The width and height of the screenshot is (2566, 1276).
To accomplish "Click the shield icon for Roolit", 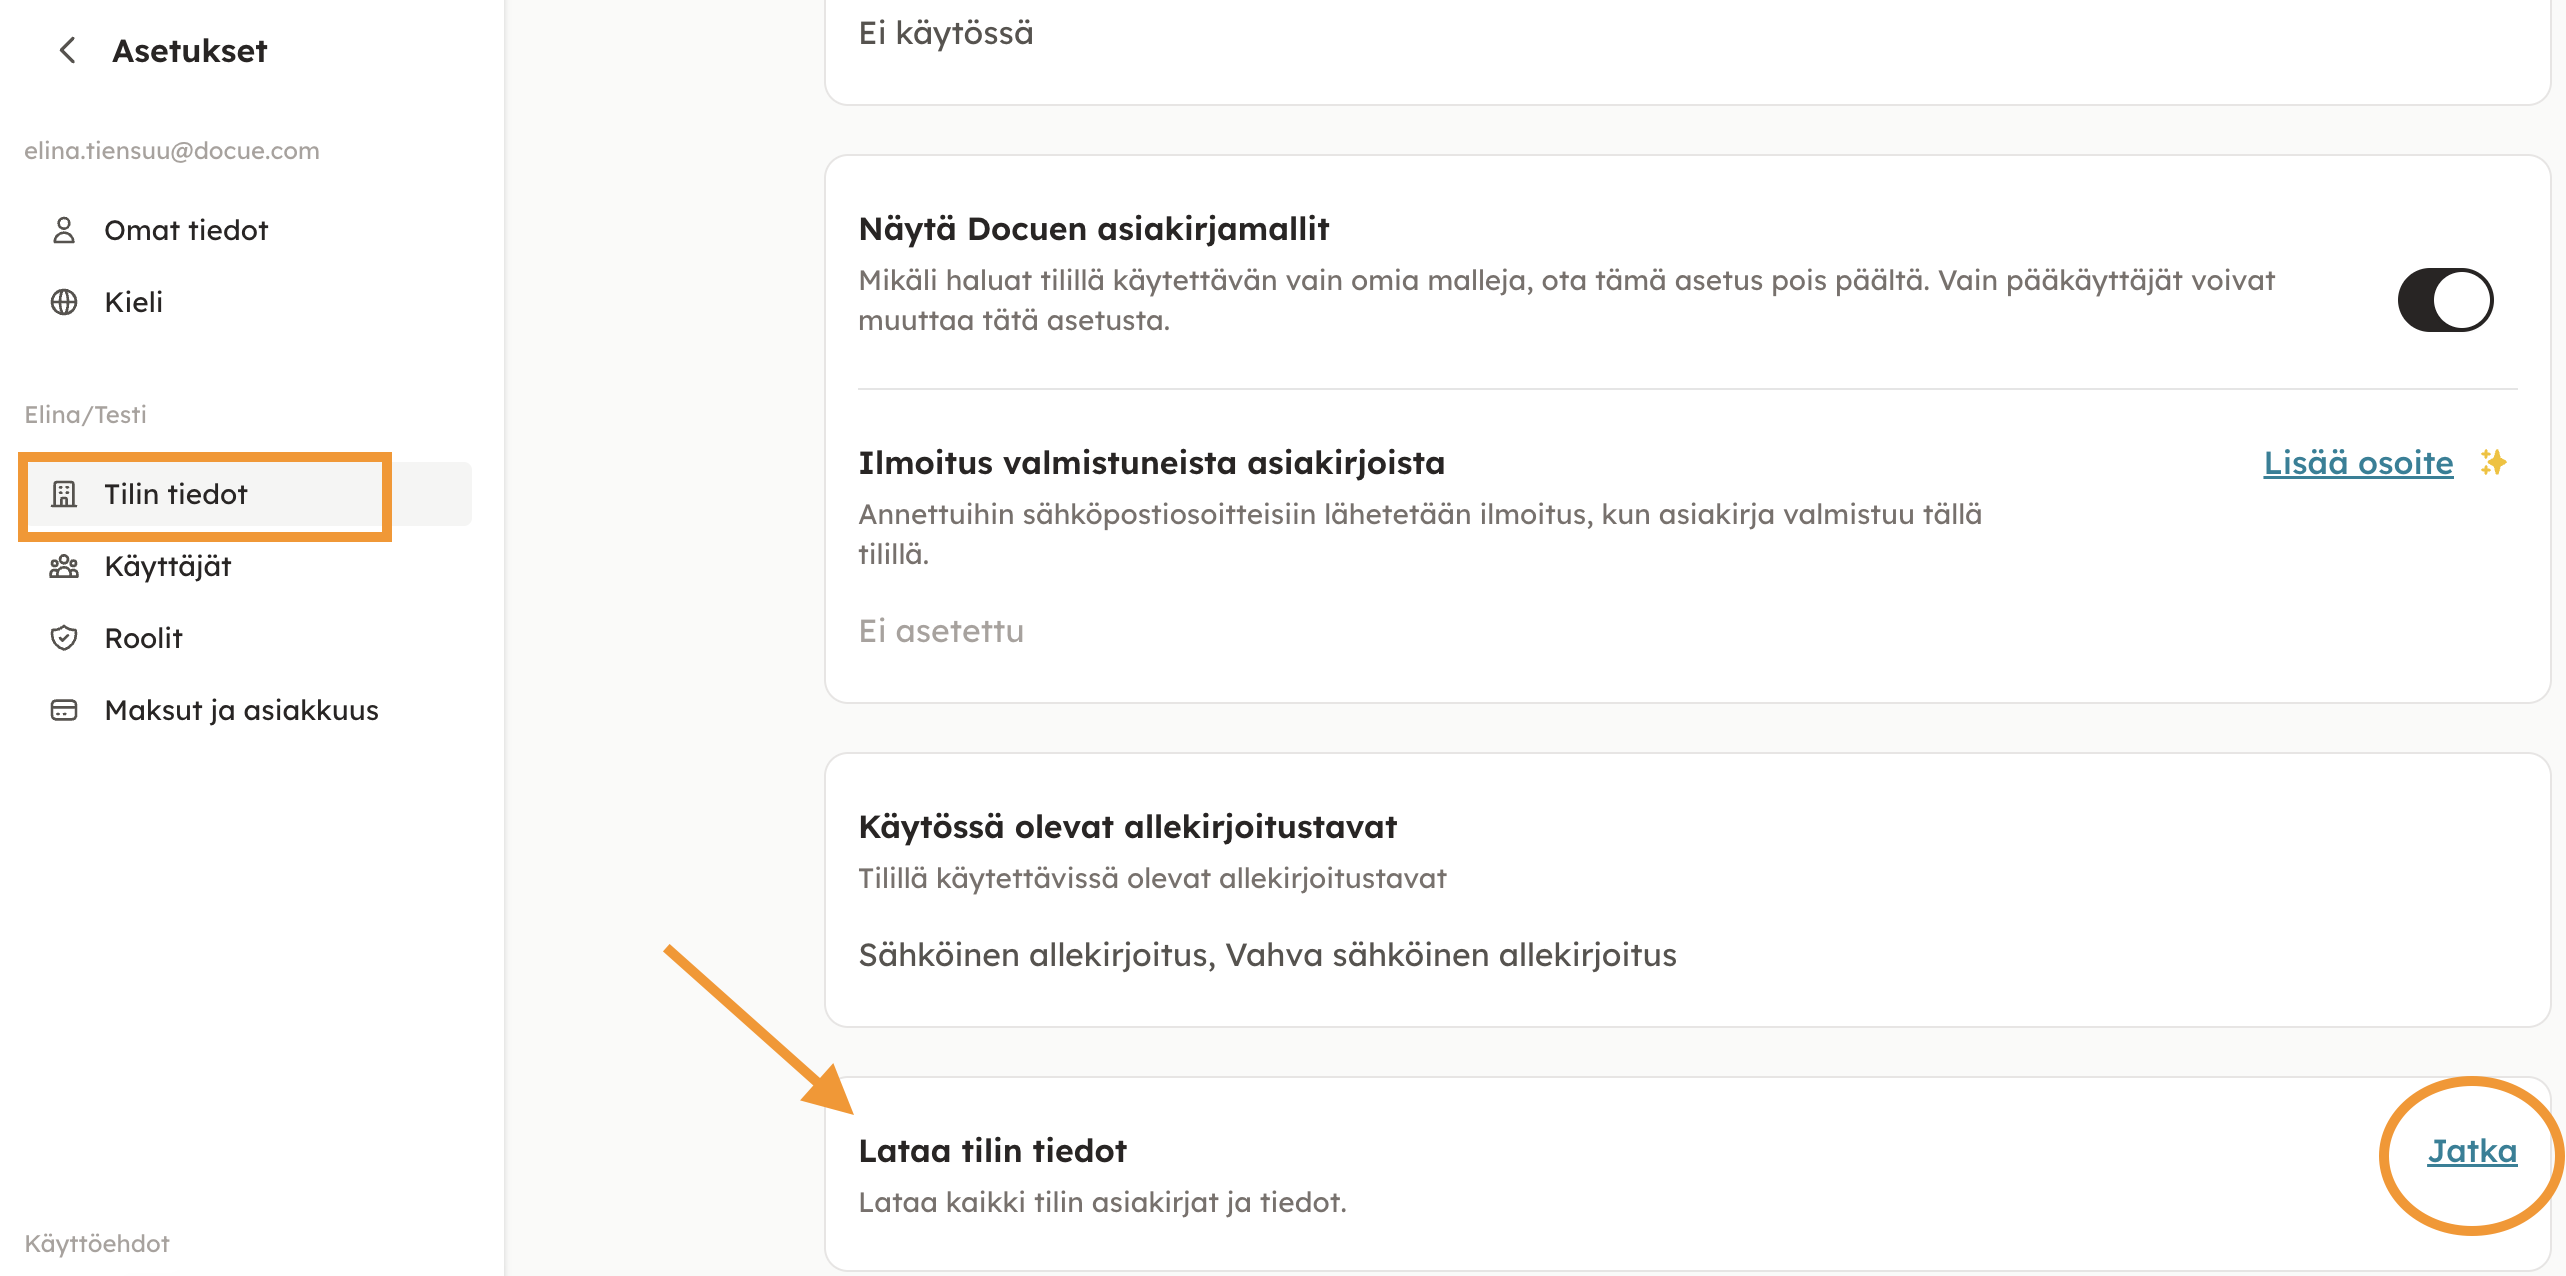I will (x=64, y=638).
